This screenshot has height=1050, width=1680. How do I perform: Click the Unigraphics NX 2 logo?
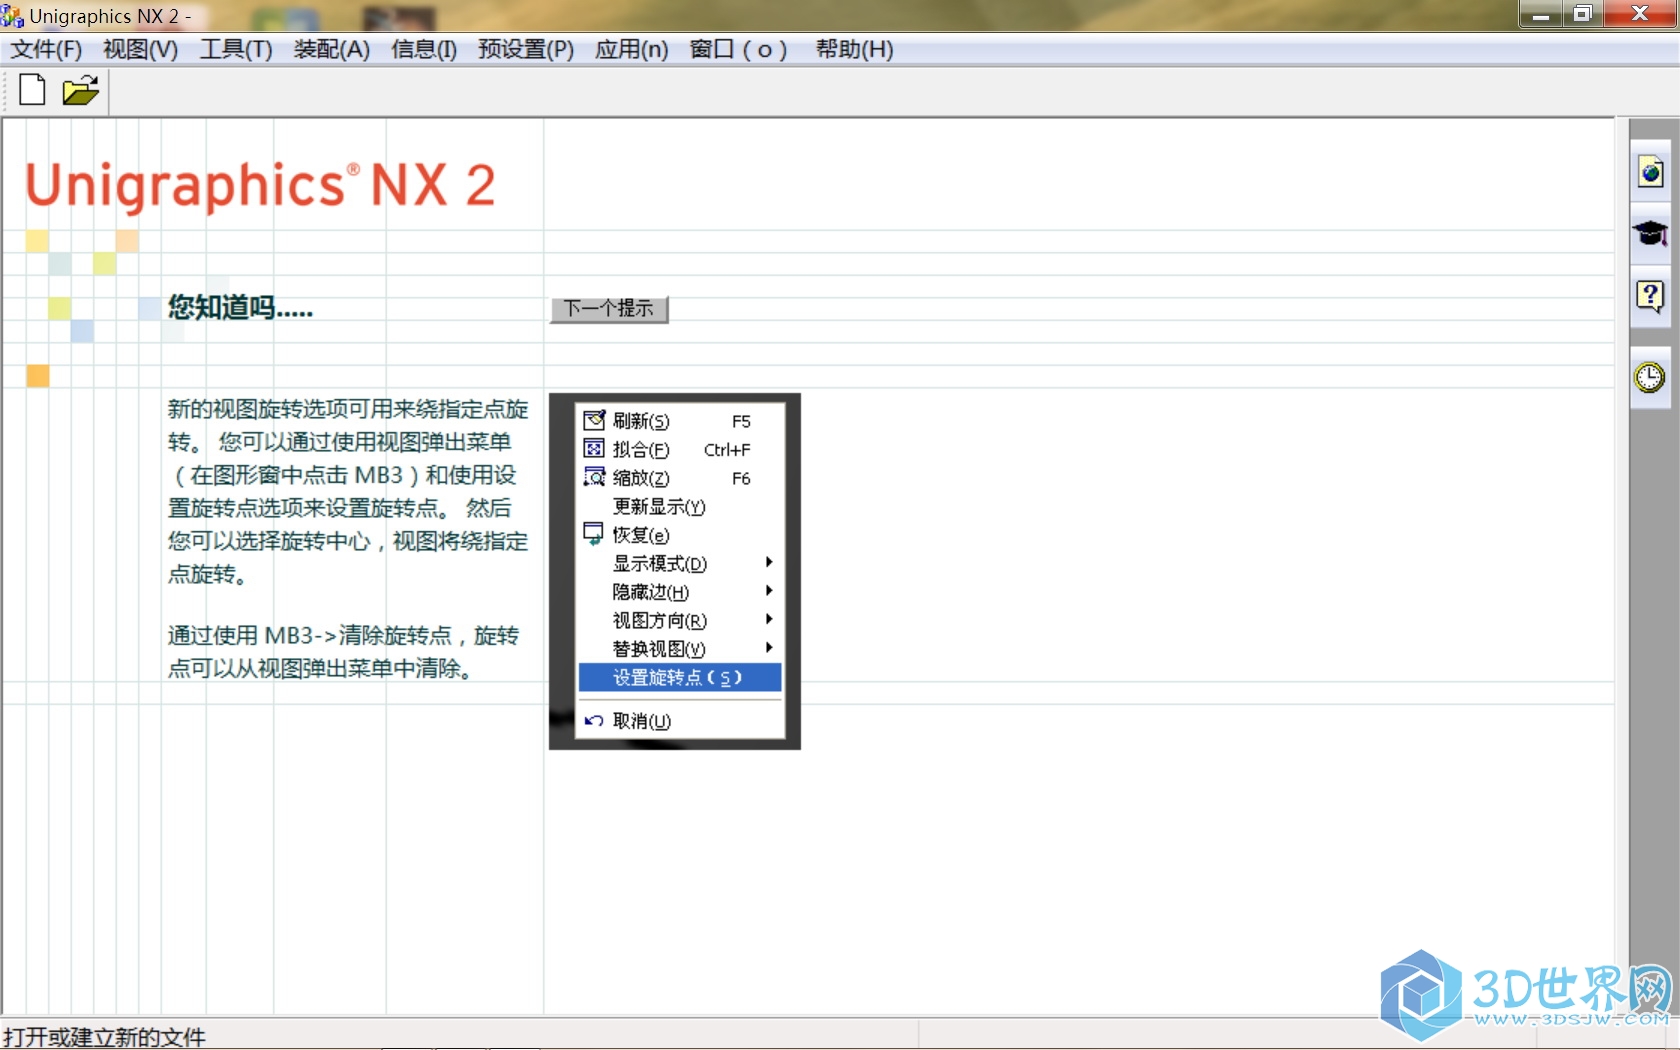click(260, 186)
